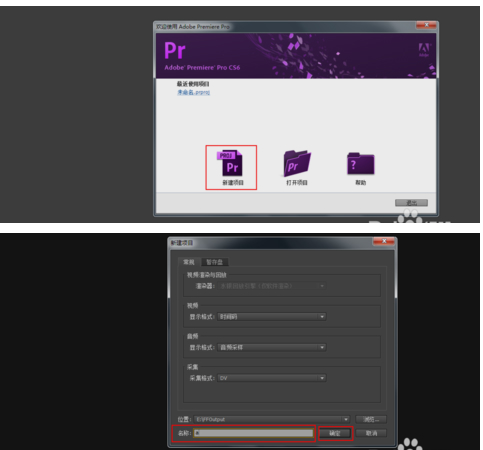Open the audio display format dropdown (音频采样)

(272, 347)
